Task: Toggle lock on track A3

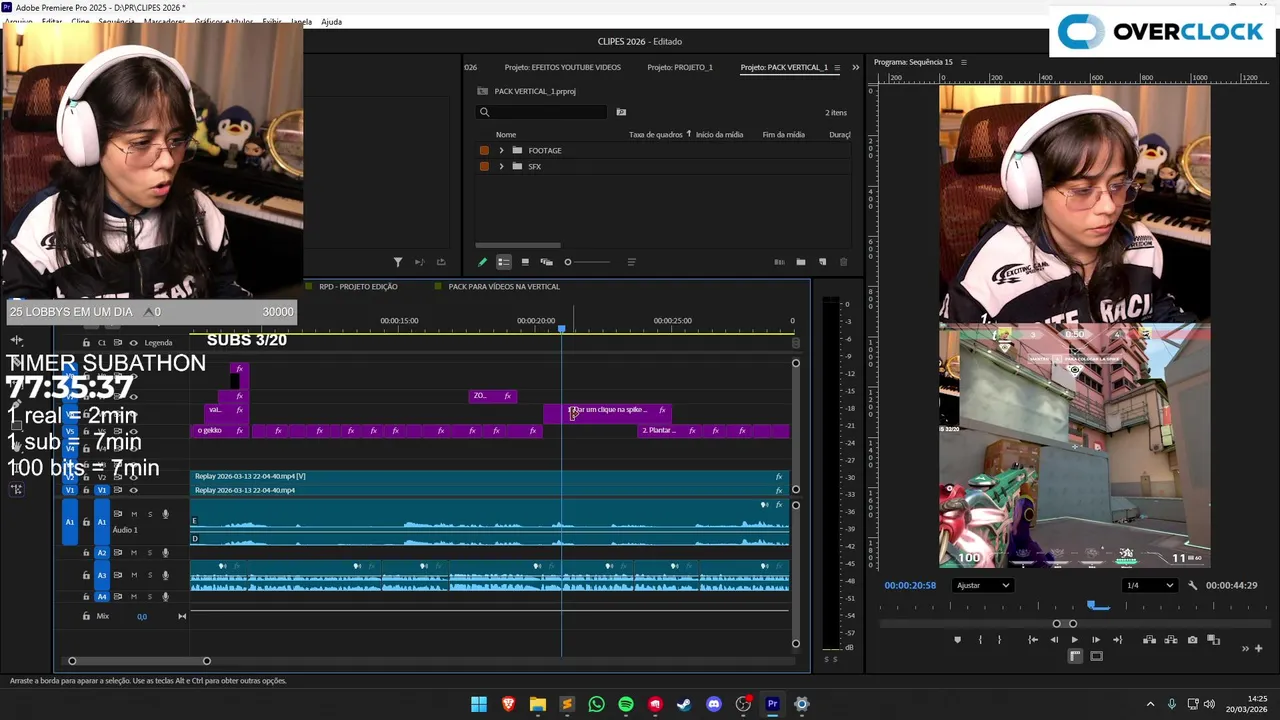Action: (86, 575)
